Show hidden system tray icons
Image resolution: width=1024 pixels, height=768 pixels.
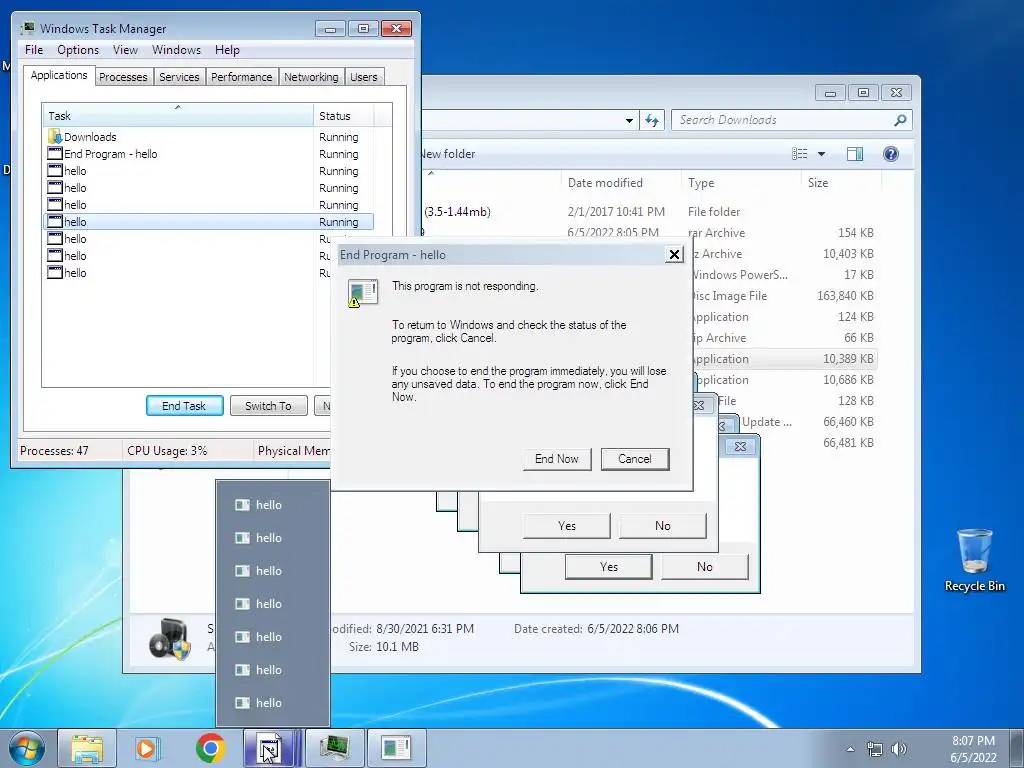pos(850,749)
